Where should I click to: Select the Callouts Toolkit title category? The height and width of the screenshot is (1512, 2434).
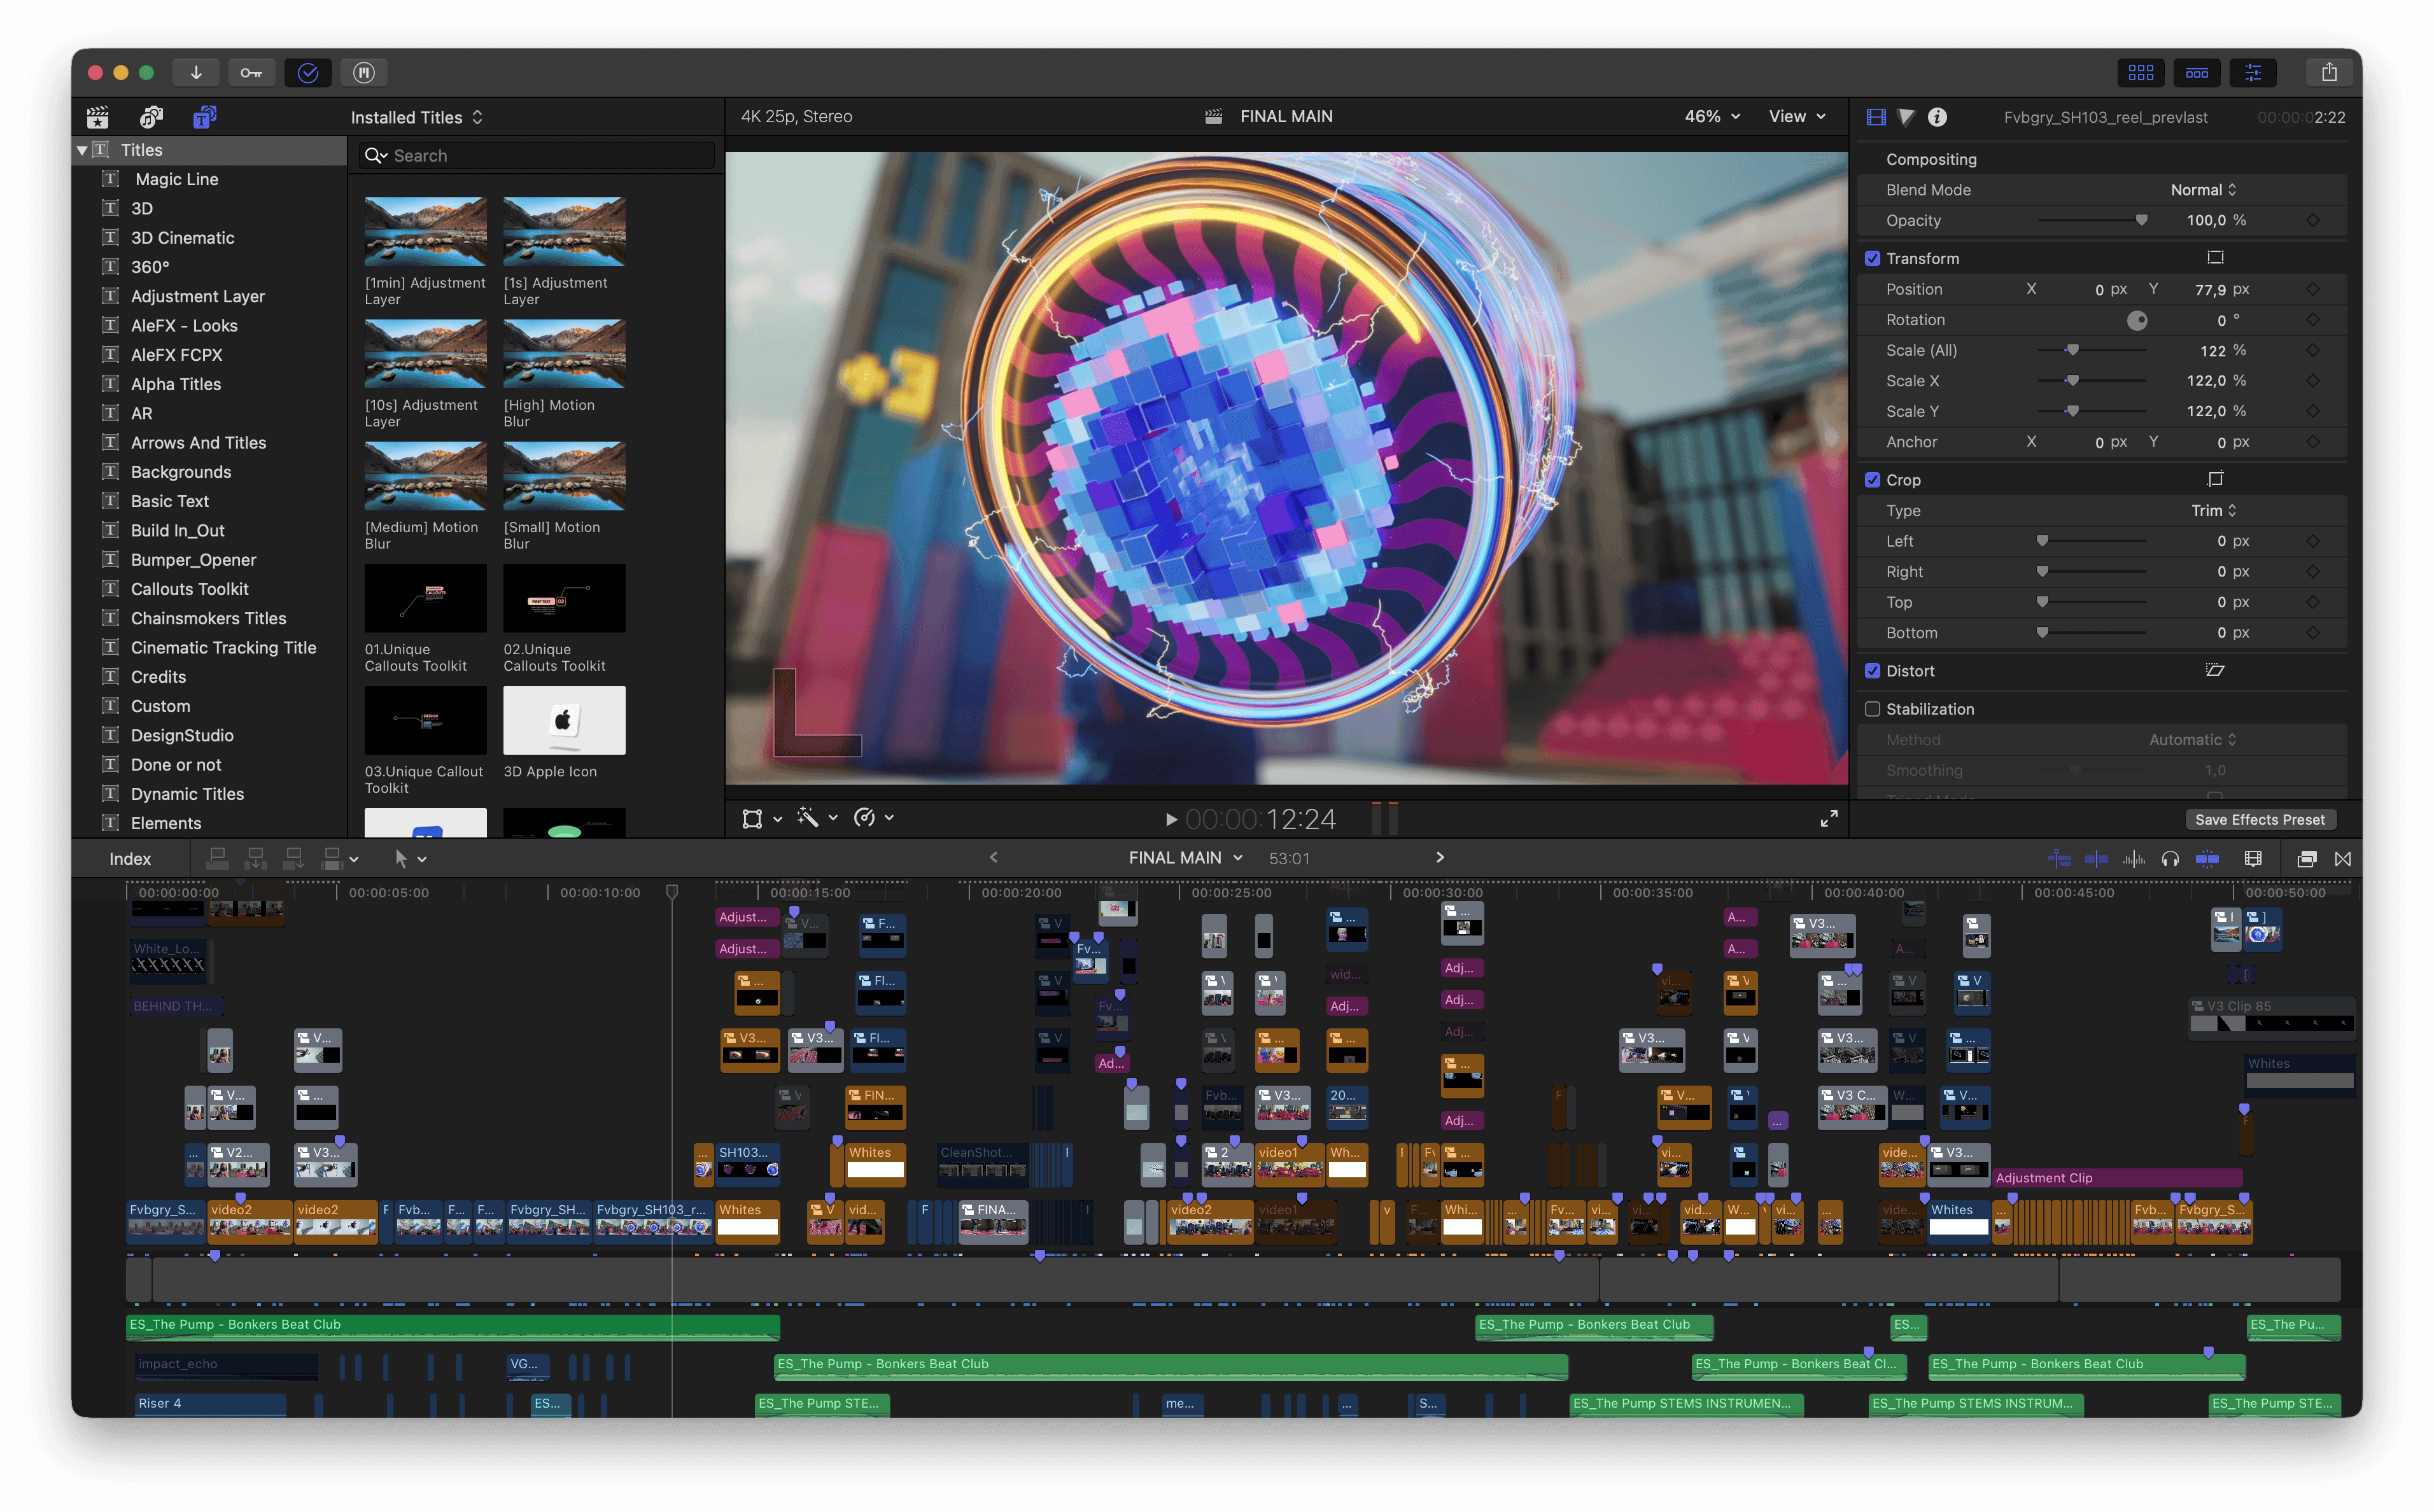(x=189, y=589)
